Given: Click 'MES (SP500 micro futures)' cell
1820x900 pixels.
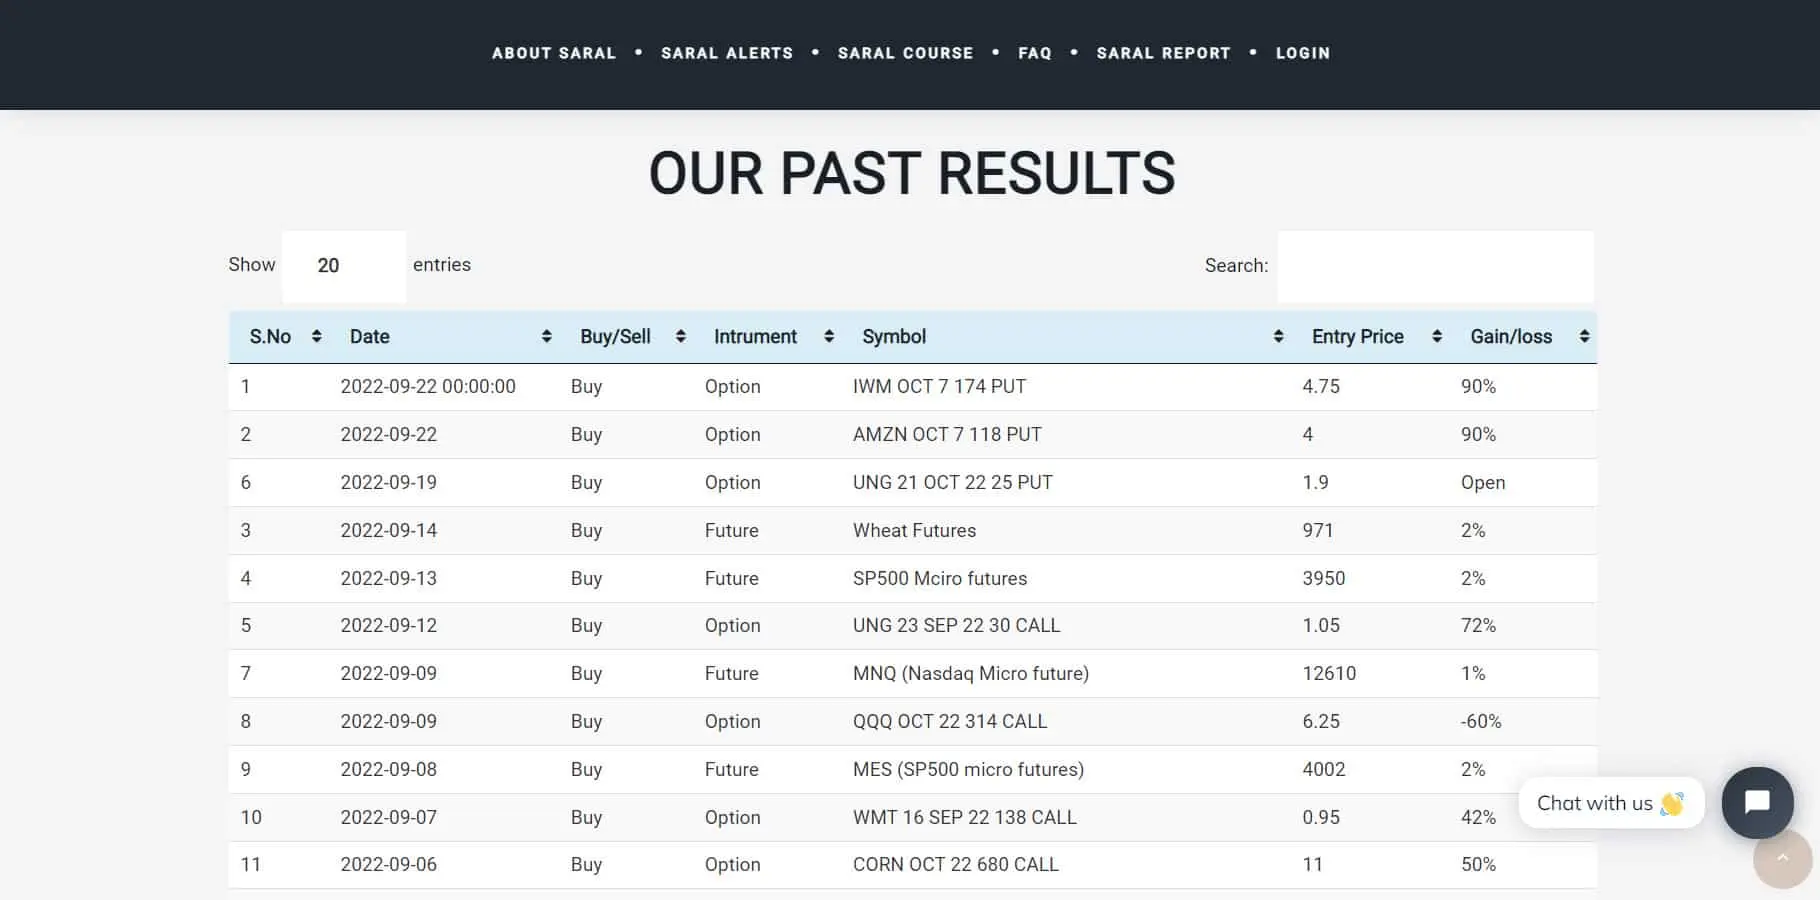Looking at the screenshot, I should (x=968, y=770).
